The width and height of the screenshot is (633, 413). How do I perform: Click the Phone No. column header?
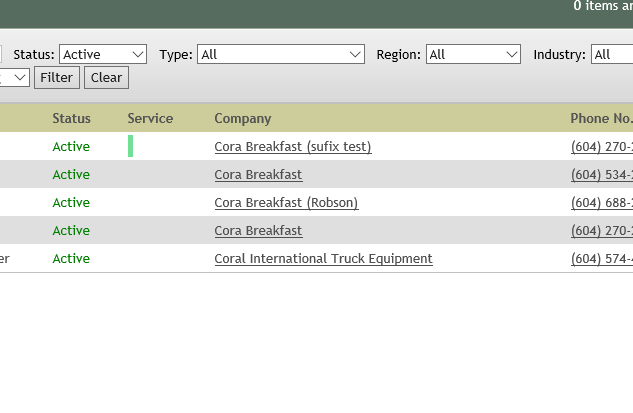600,118
